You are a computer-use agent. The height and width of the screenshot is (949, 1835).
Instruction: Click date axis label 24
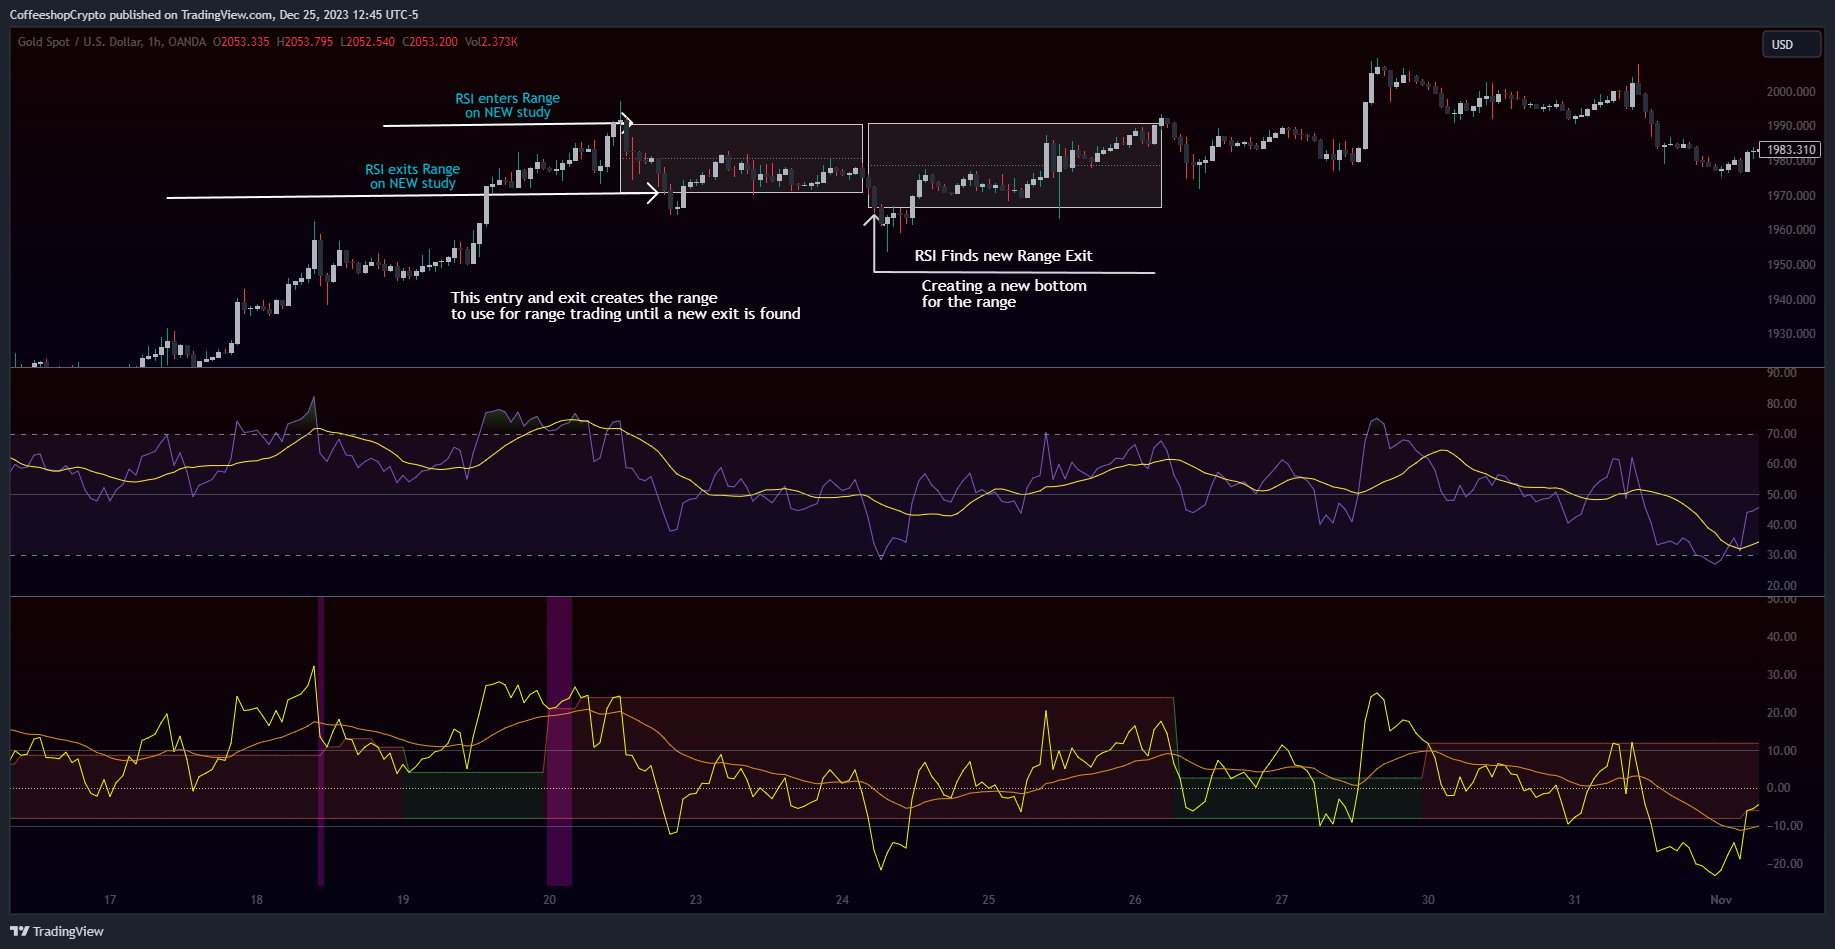(842, 900)
